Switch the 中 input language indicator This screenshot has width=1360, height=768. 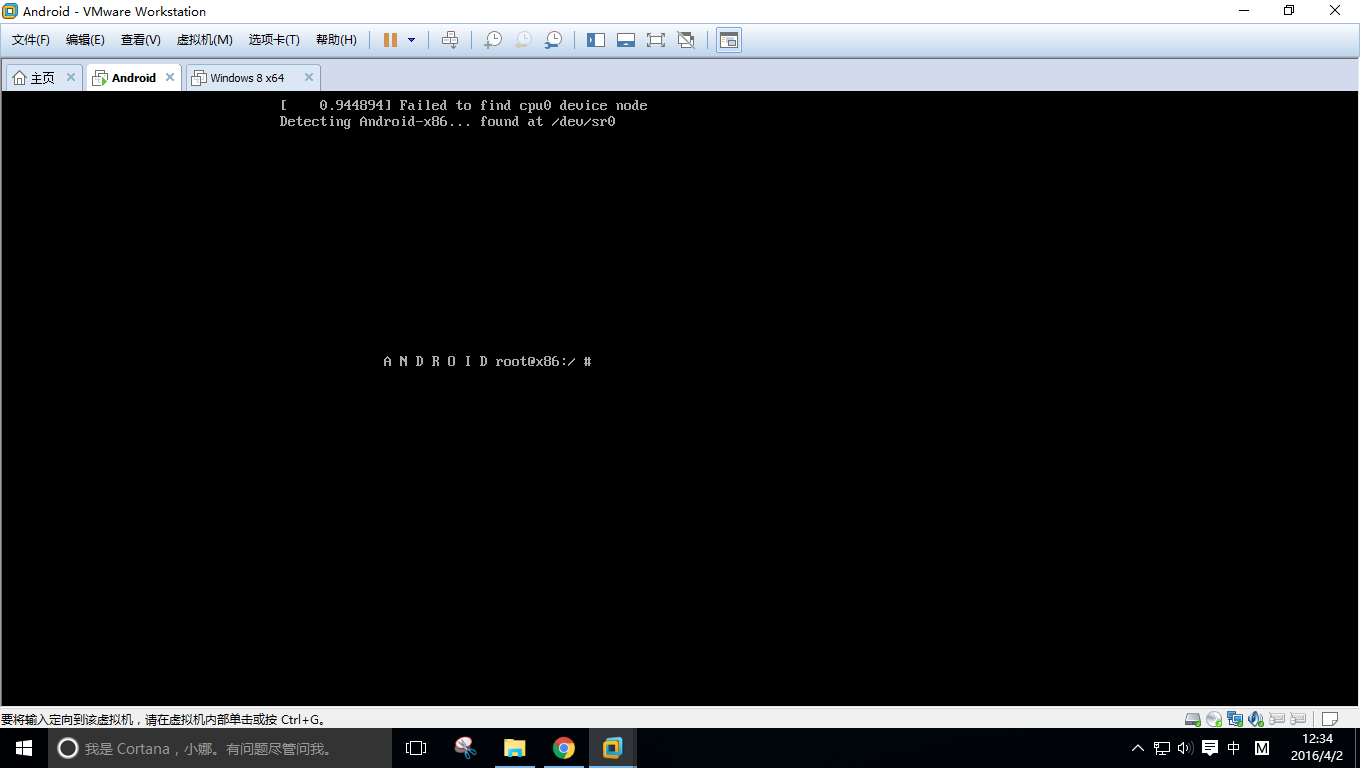click(1234, 748)
